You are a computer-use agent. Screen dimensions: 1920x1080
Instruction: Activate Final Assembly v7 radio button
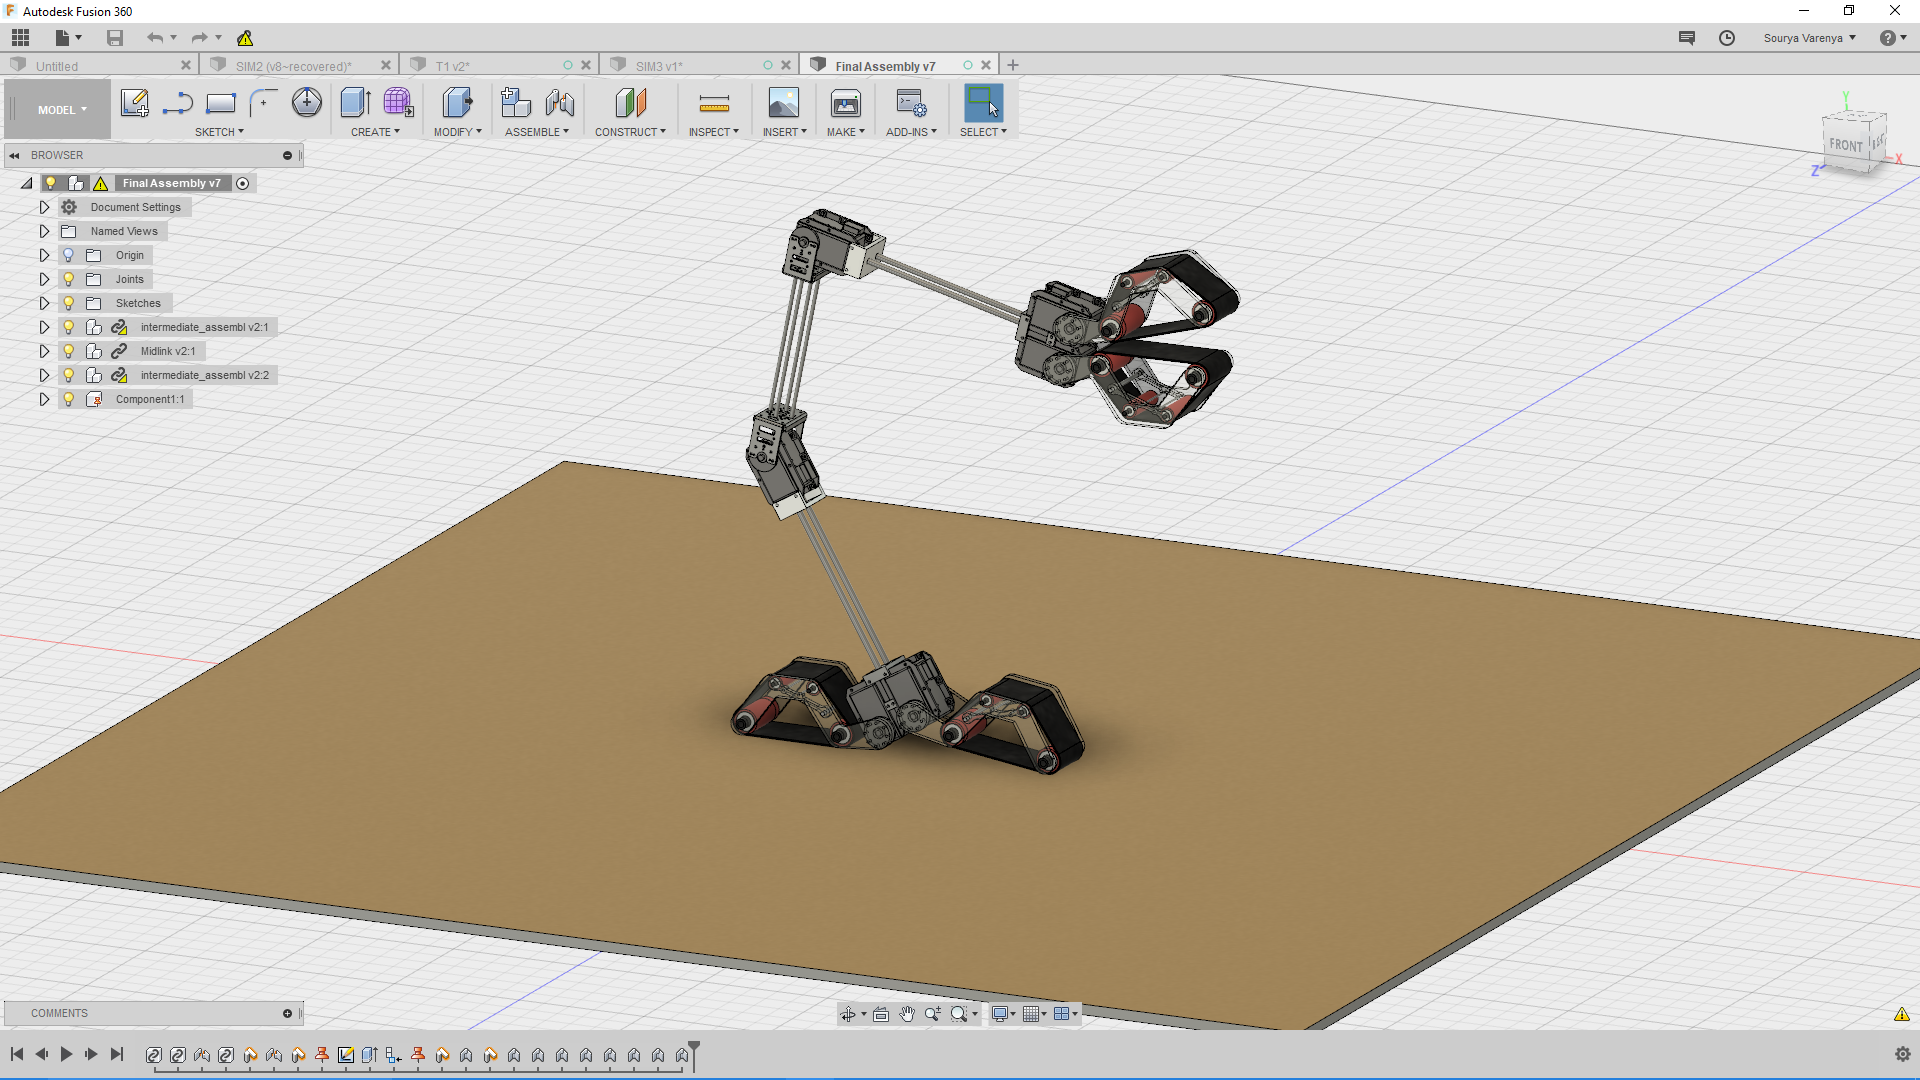(x=243, y=184)
